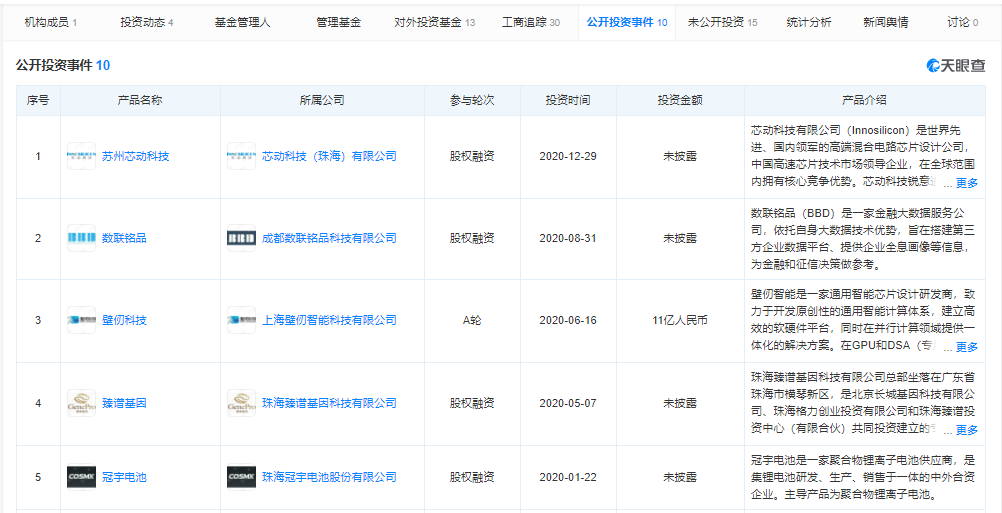
Task: Open the 新闻舆情 tab
Action: [x=885, y=23]
